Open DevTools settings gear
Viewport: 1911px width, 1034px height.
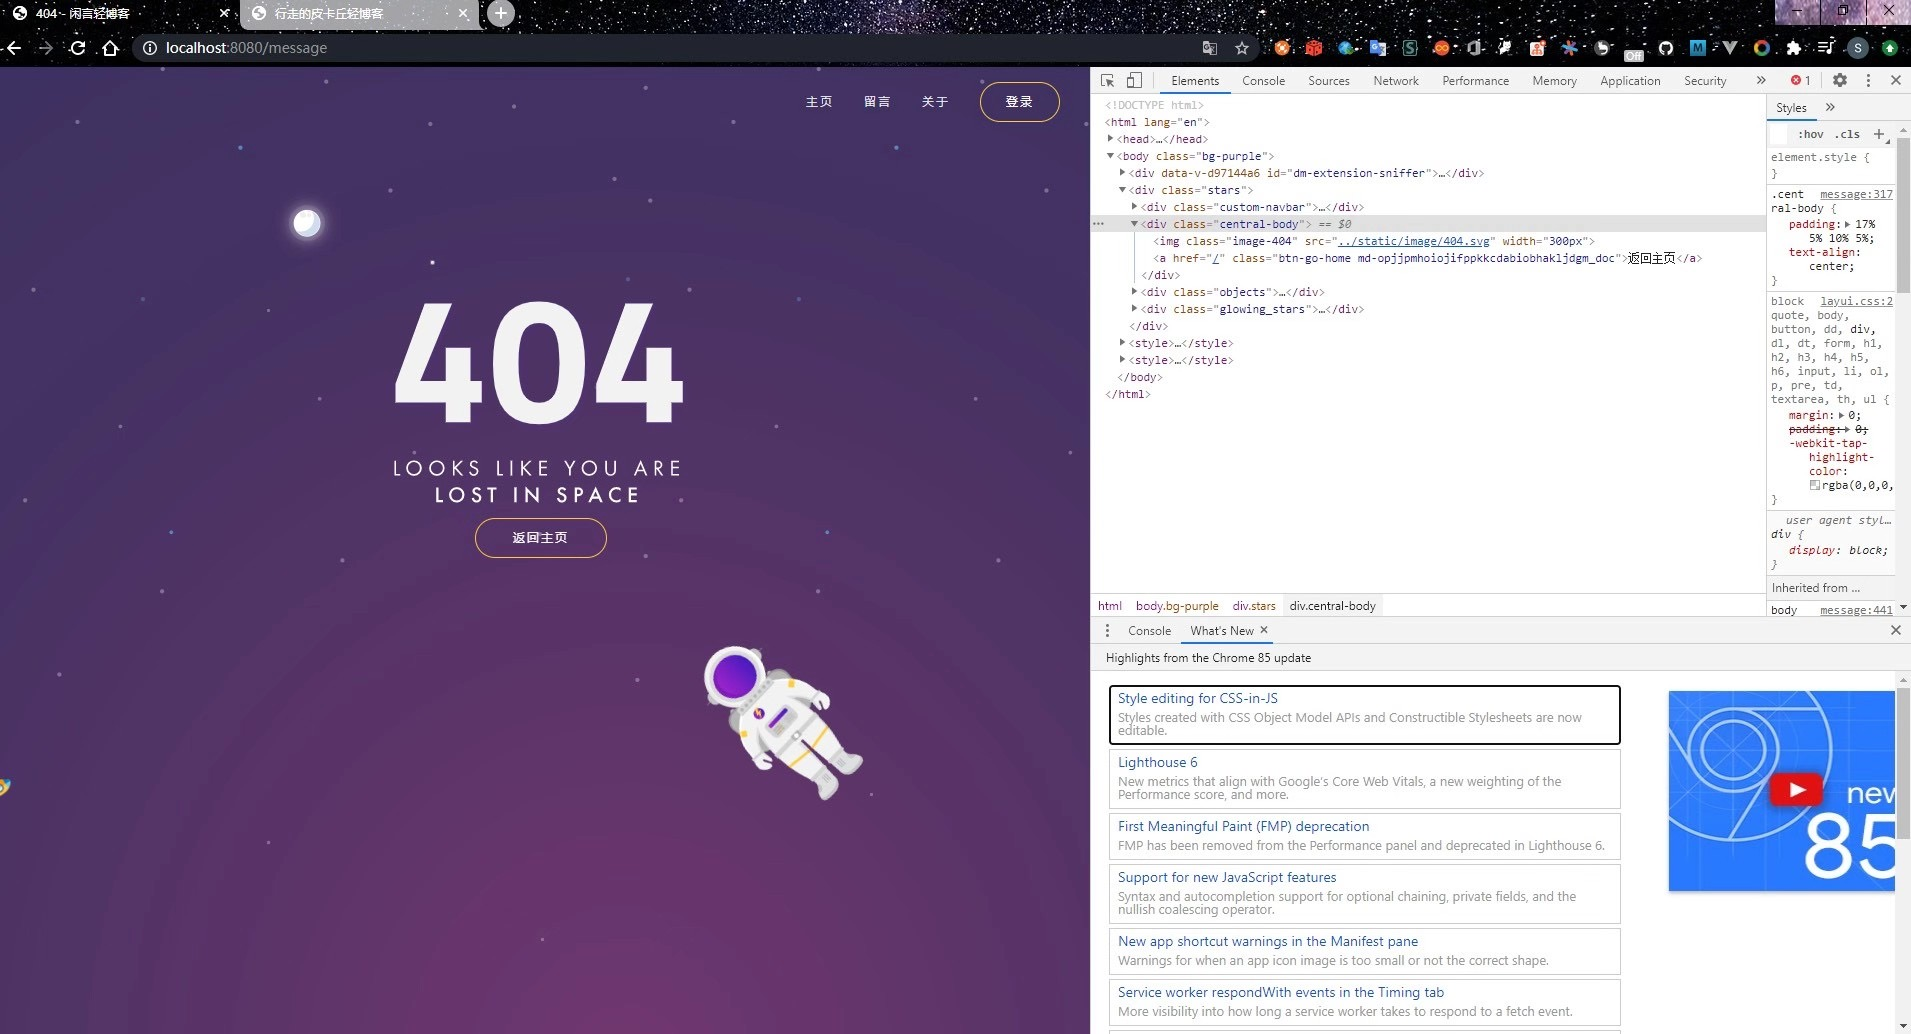[x=1840, y=81]
